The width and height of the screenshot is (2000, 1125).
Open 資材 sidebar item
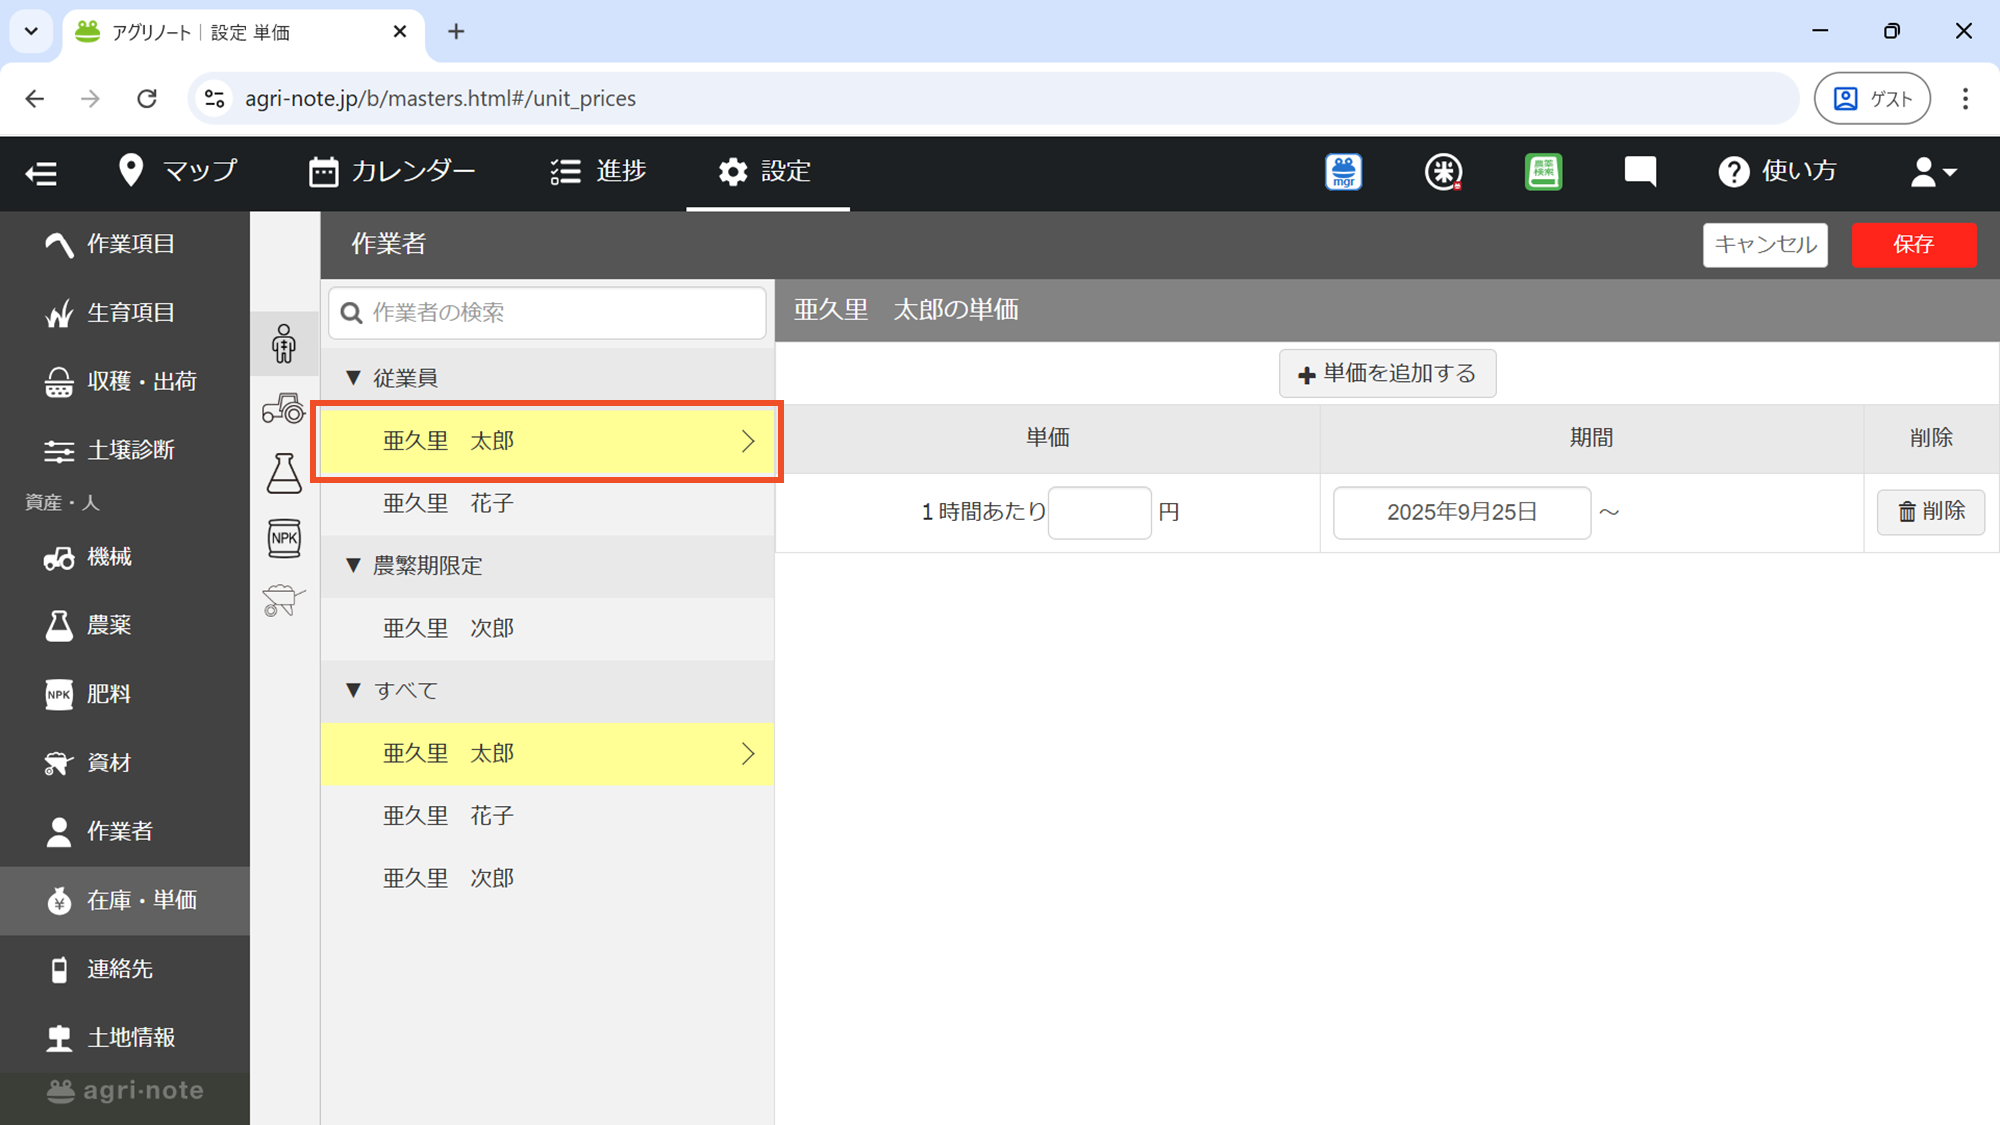coord(125,763)
